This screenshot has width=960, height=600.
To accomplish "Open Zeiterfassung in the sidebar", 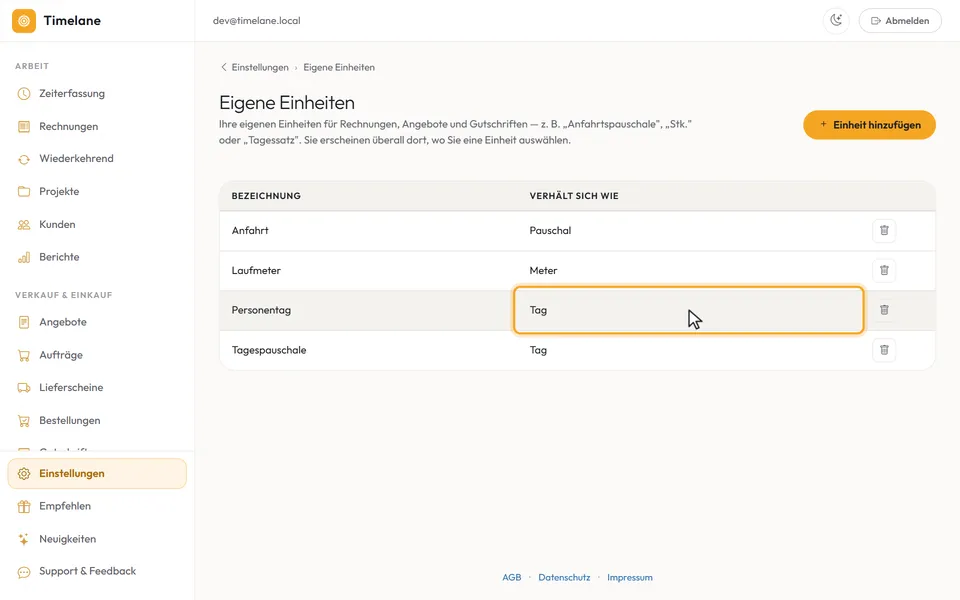I will click(x=97, y=94).
